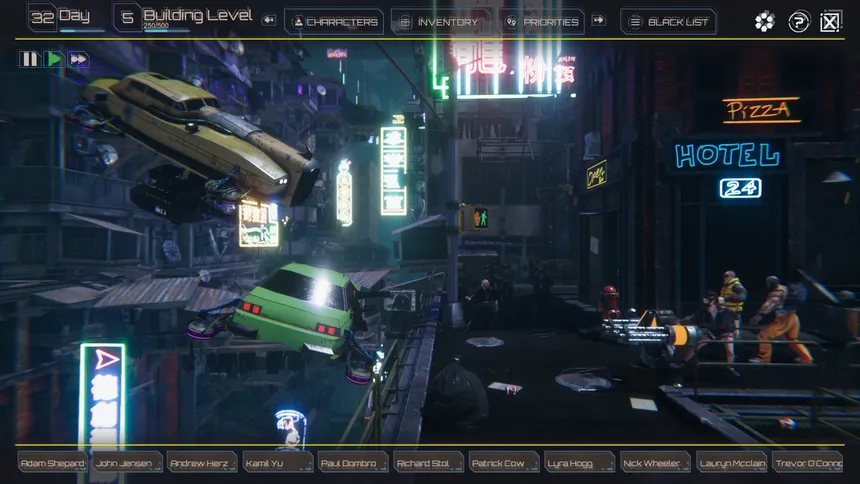This screenshot has width=860, height=484.
Task: Close the management screen with X
Action: (830, 22)
